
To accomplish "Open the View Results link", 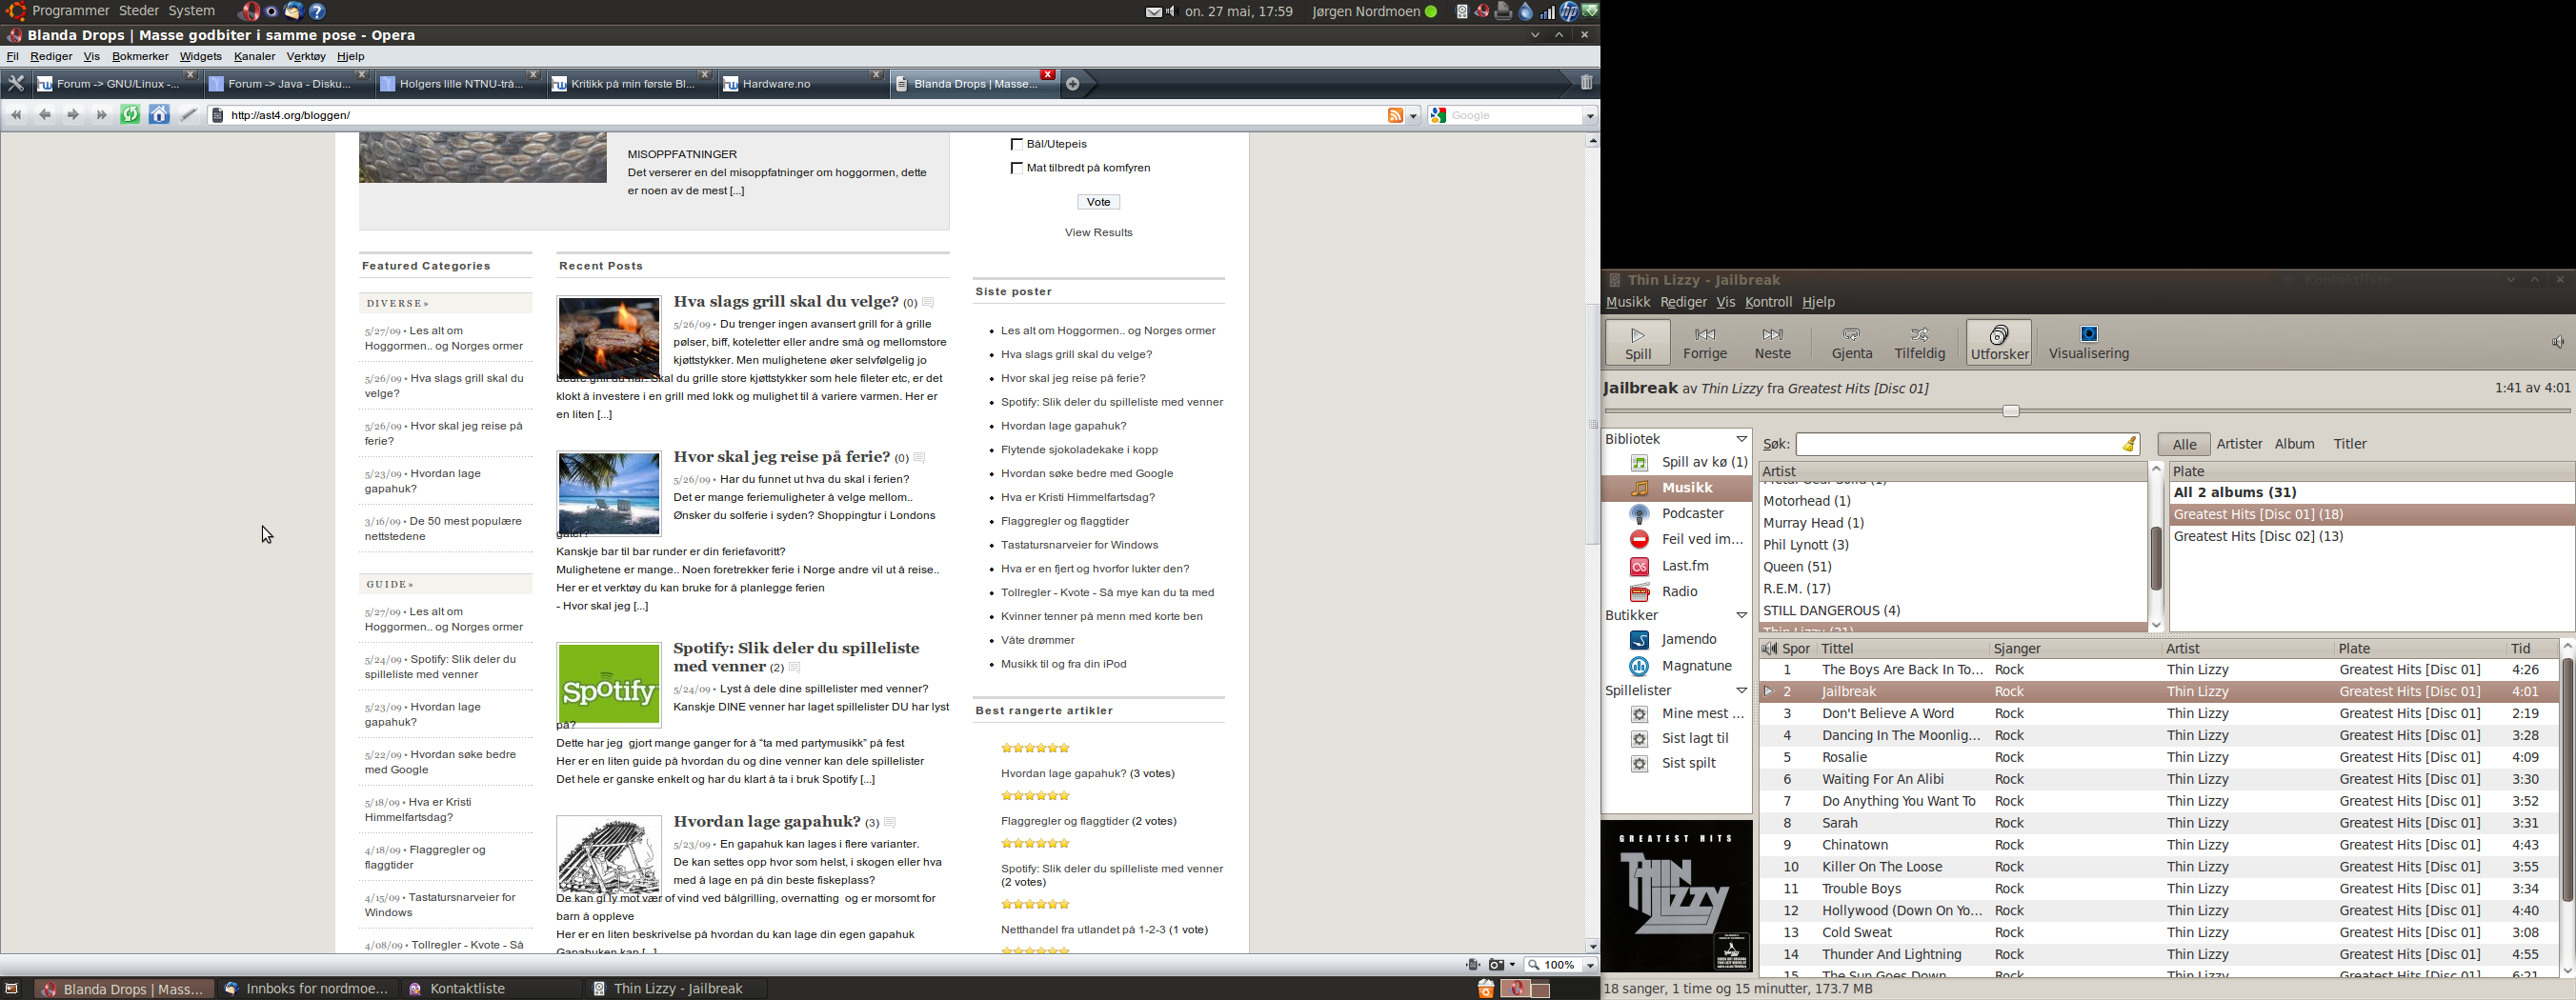I will (x=1098, y=233).
